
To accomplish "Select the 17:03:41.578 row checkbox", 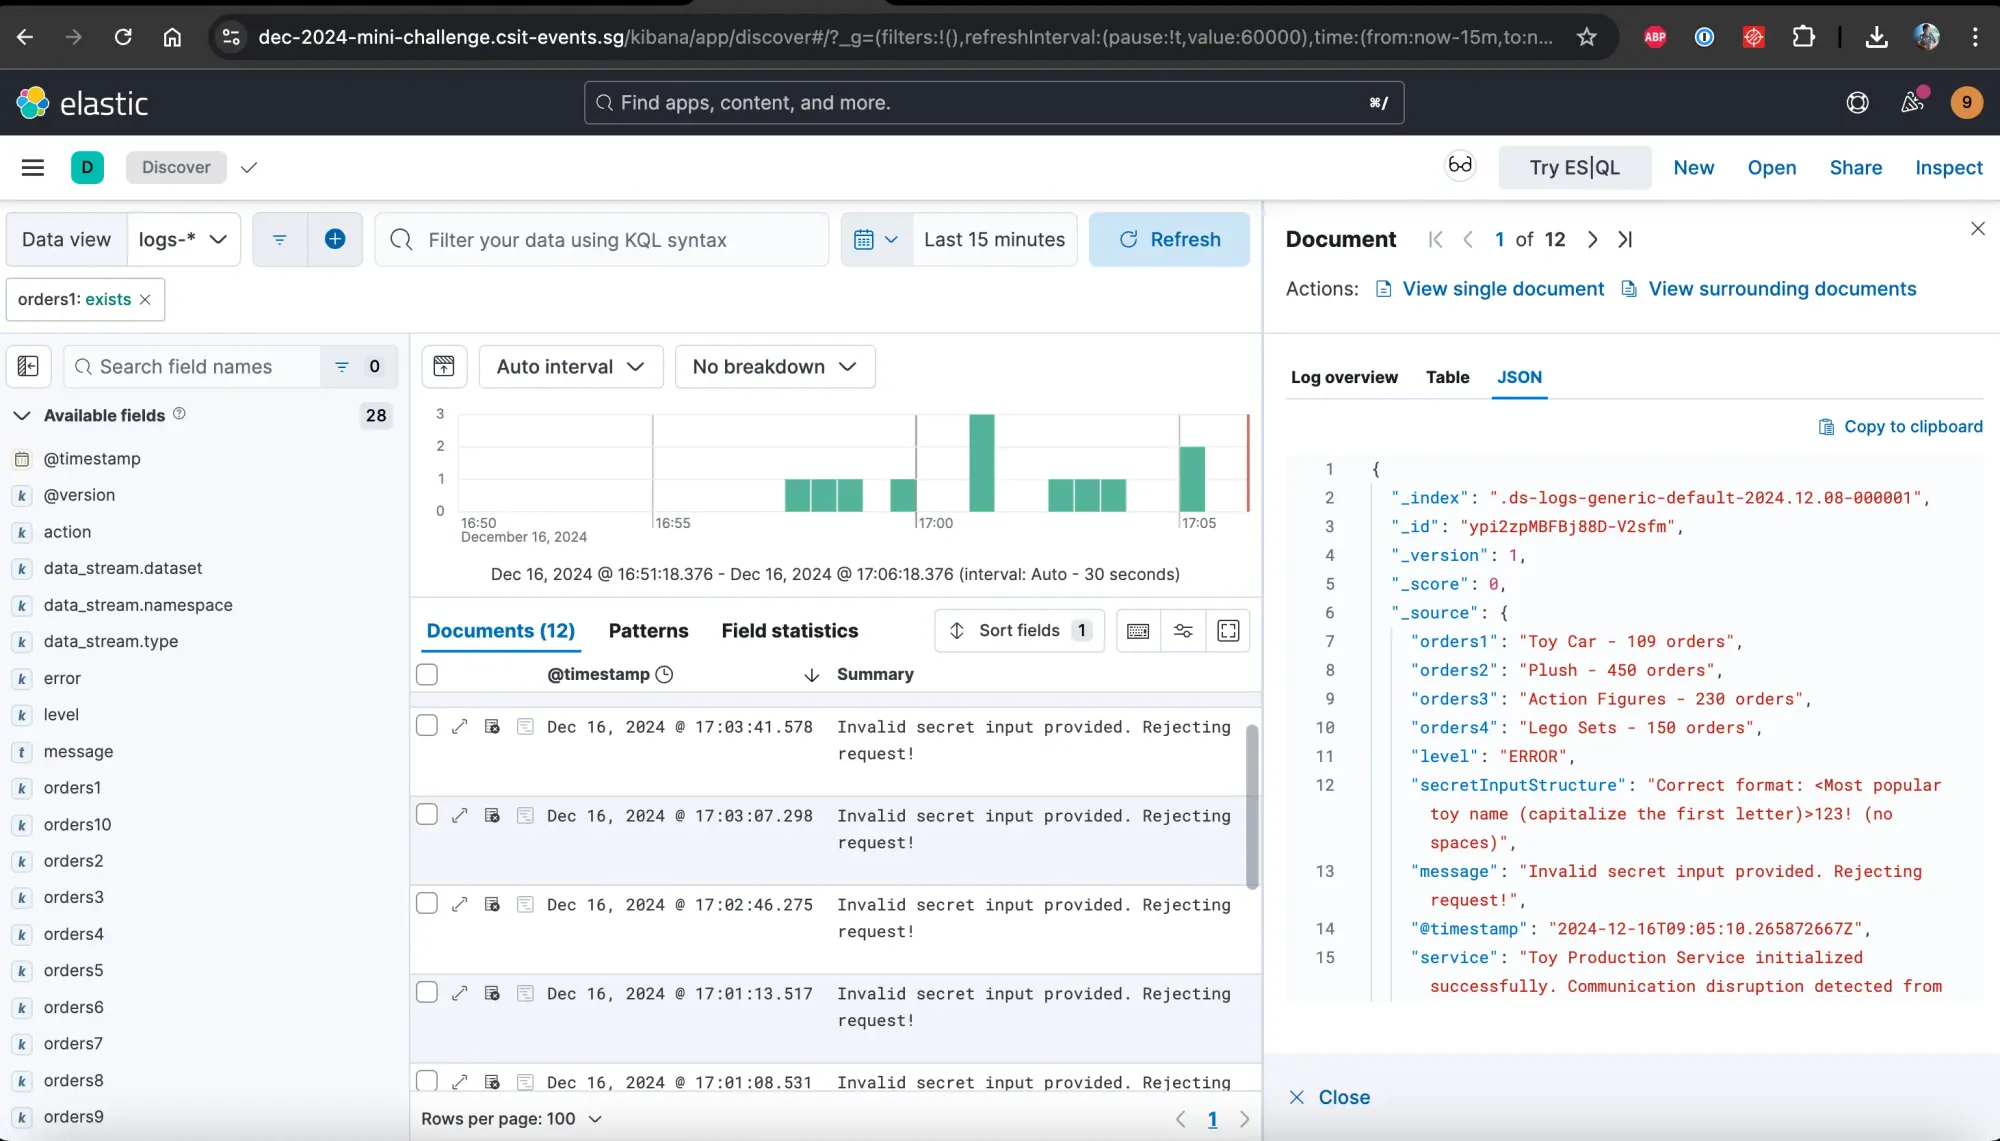I will pyautogui.click(x=427, y=725).
